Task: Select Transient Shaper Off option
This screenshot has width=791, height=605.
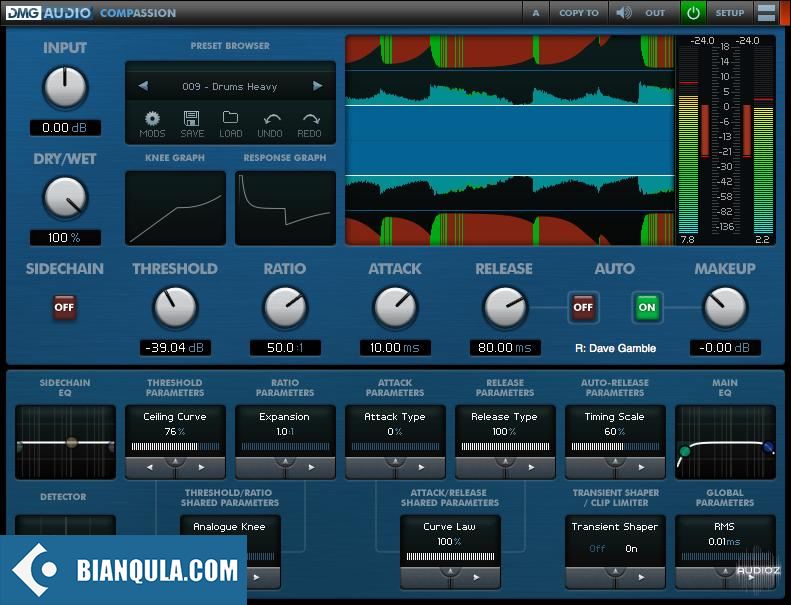Action: 597,548
